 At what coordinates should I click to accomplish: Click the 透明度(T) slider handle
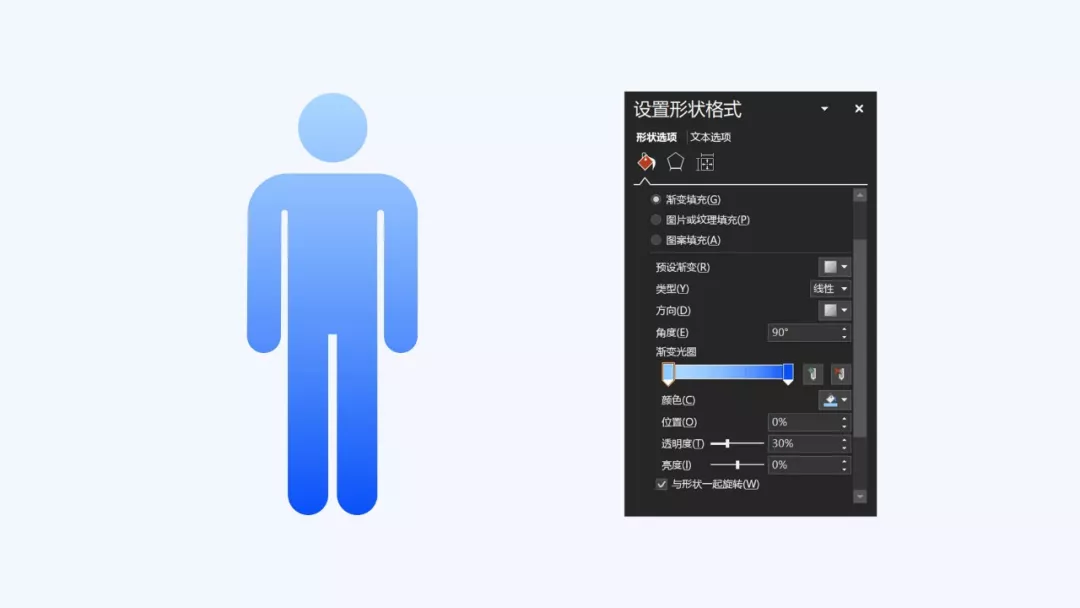pyautogui.click(x=727, y=443)
